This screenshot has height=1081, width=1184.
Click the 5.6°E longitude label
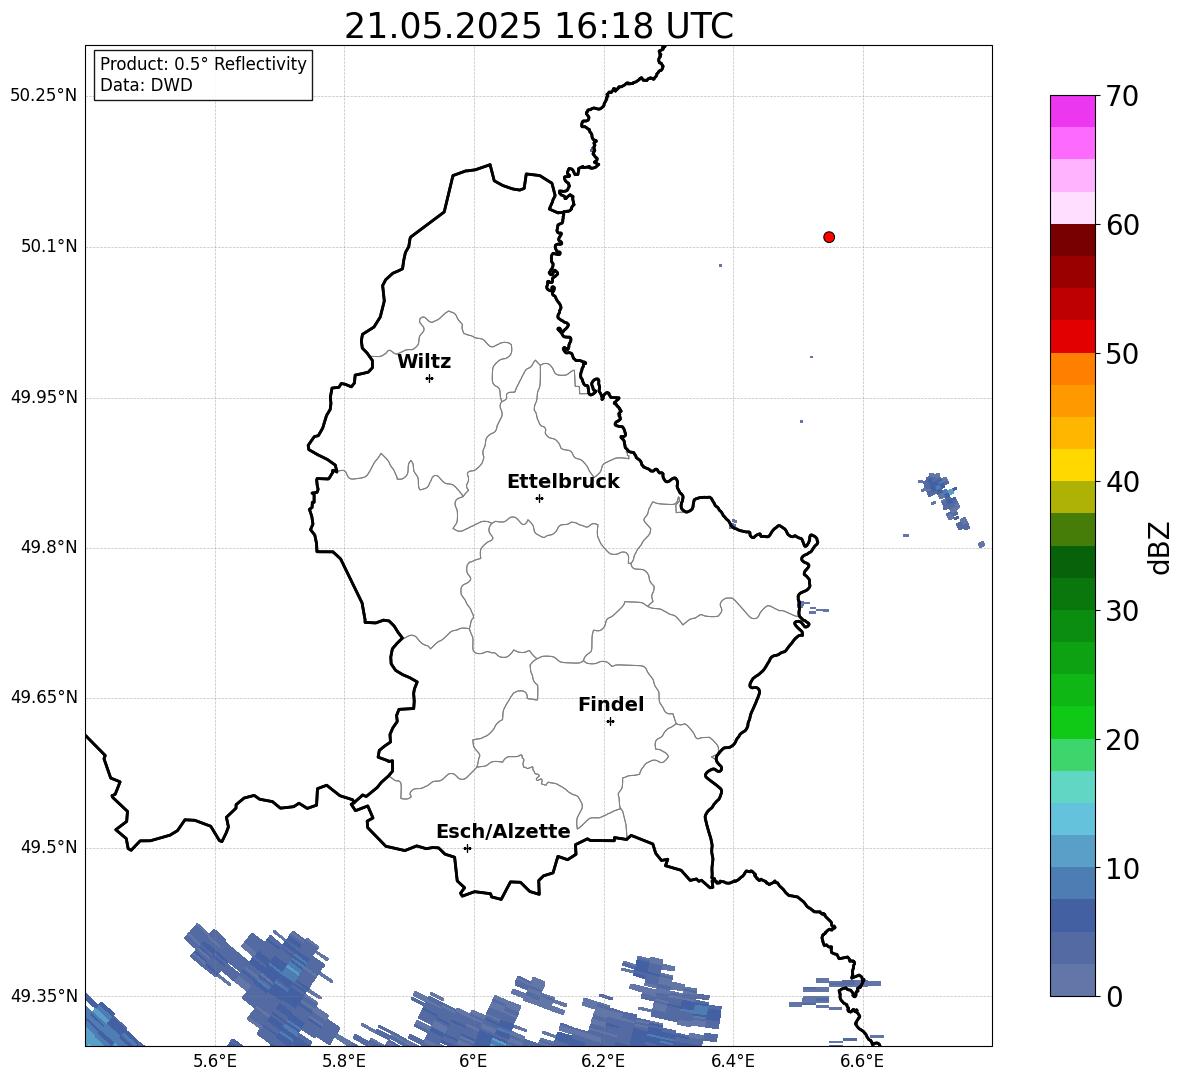pyautogui.click(x=214, y=1061)
